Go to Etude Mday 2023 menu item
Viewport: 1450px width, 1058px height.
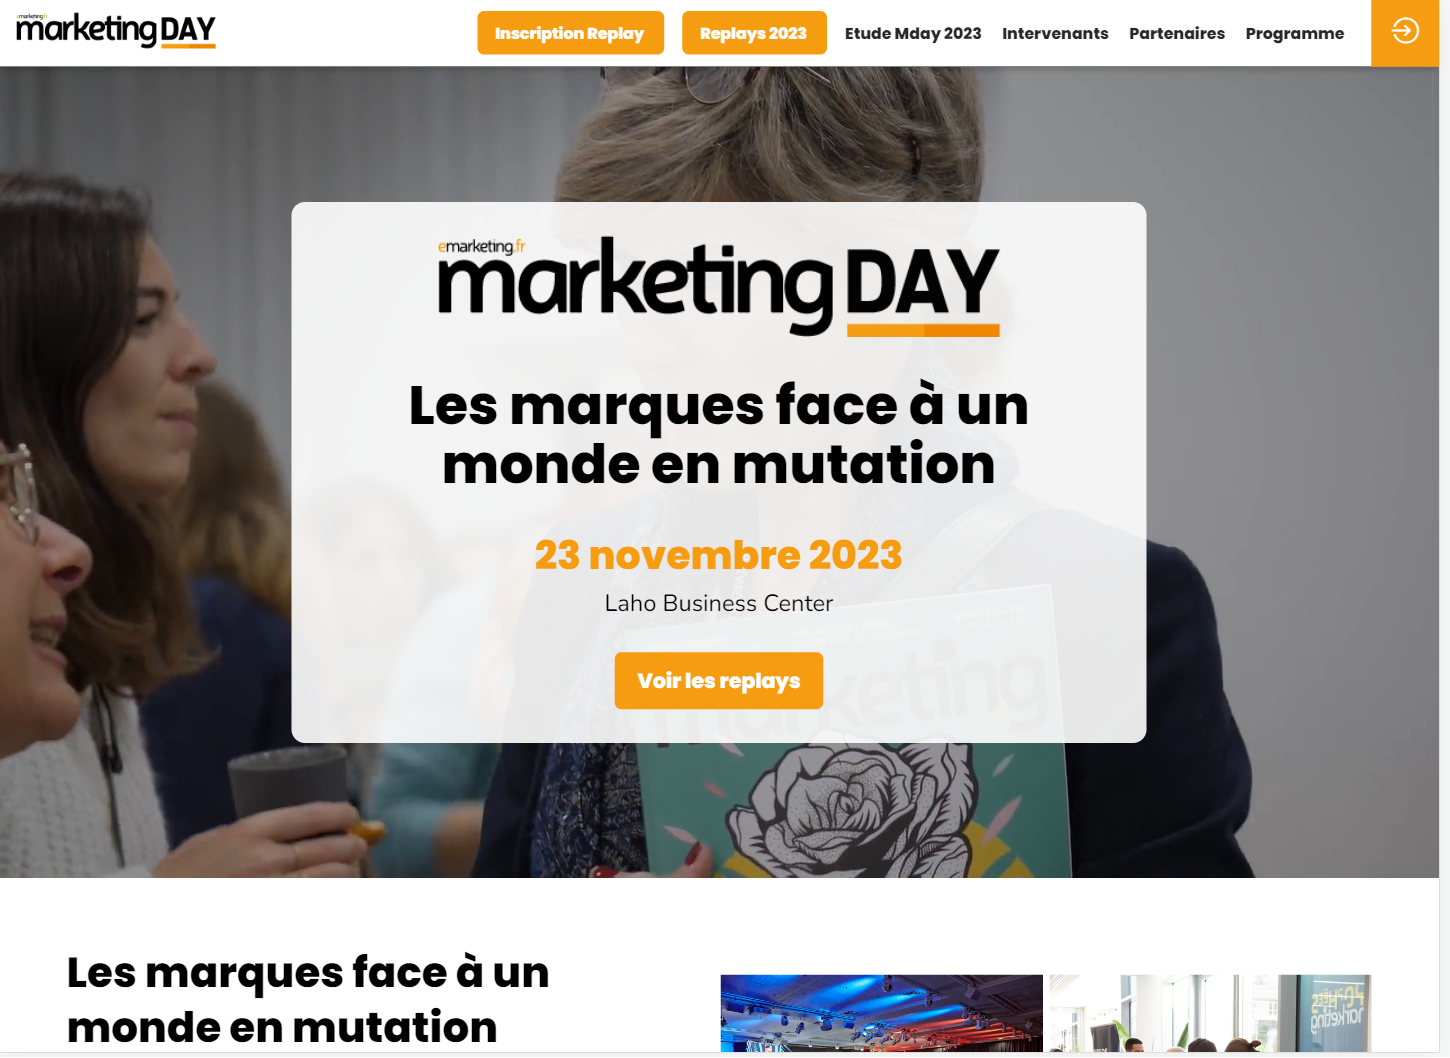pos(913,33)
